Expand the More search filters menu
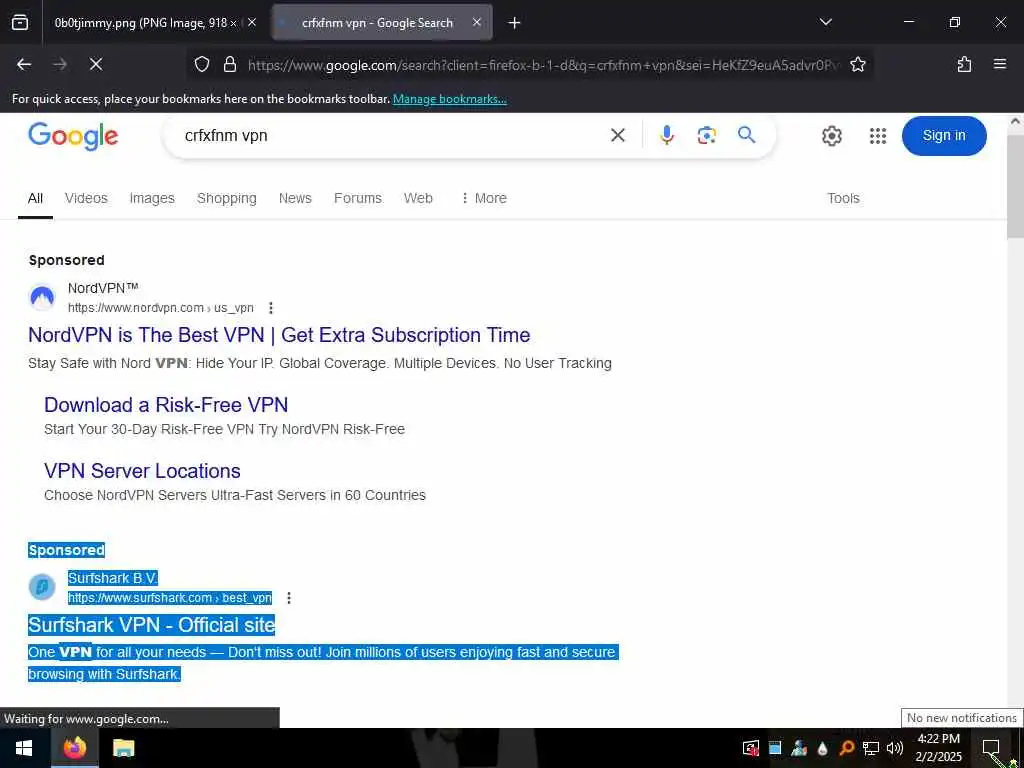The image size is (1024, 768). pyautogui.click(x=484, y=198)
